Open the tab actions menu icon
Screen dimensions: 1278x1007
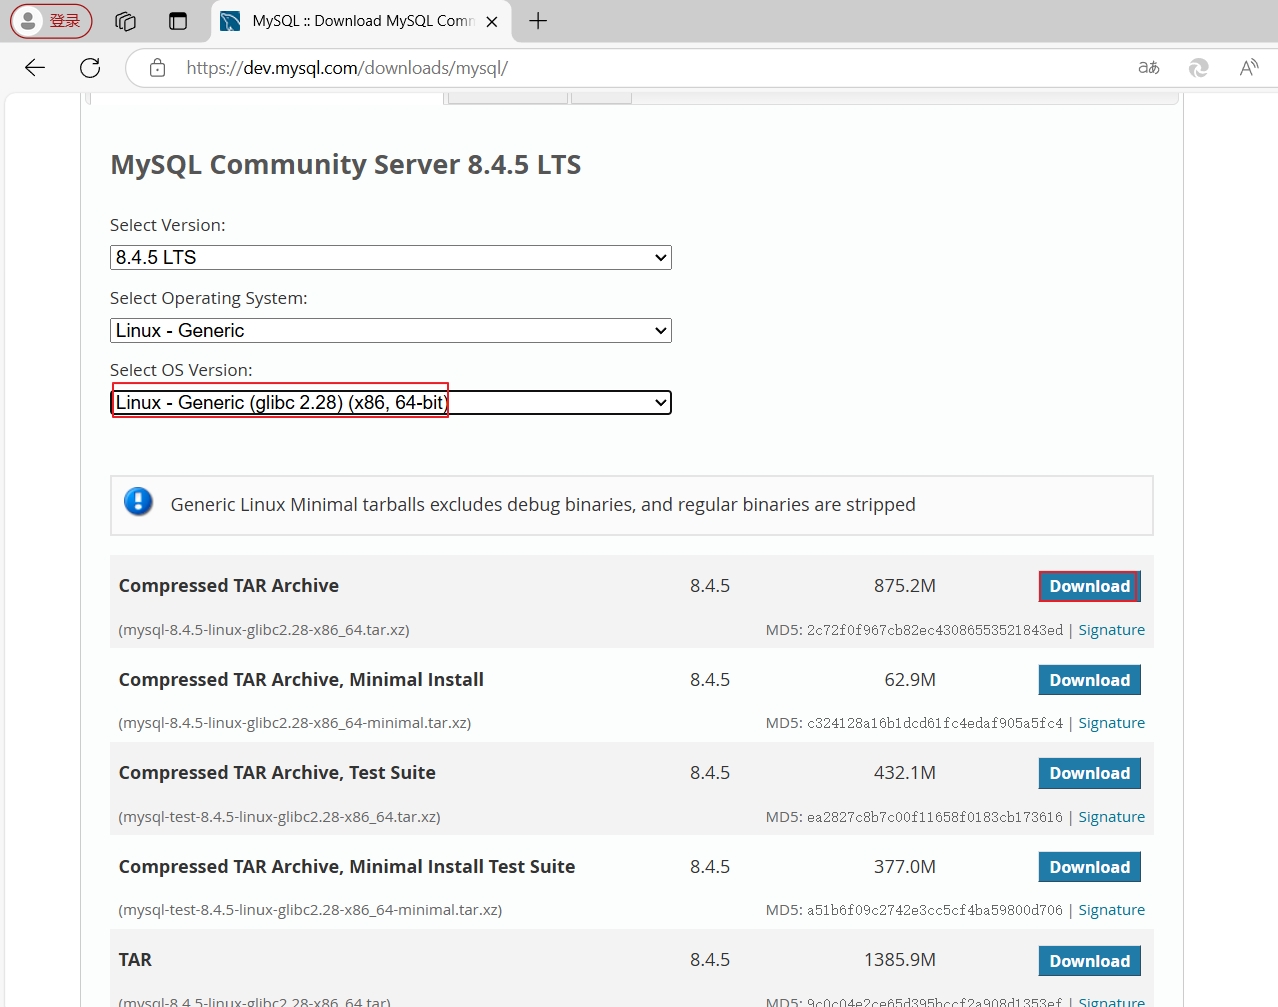coord(178,21)
